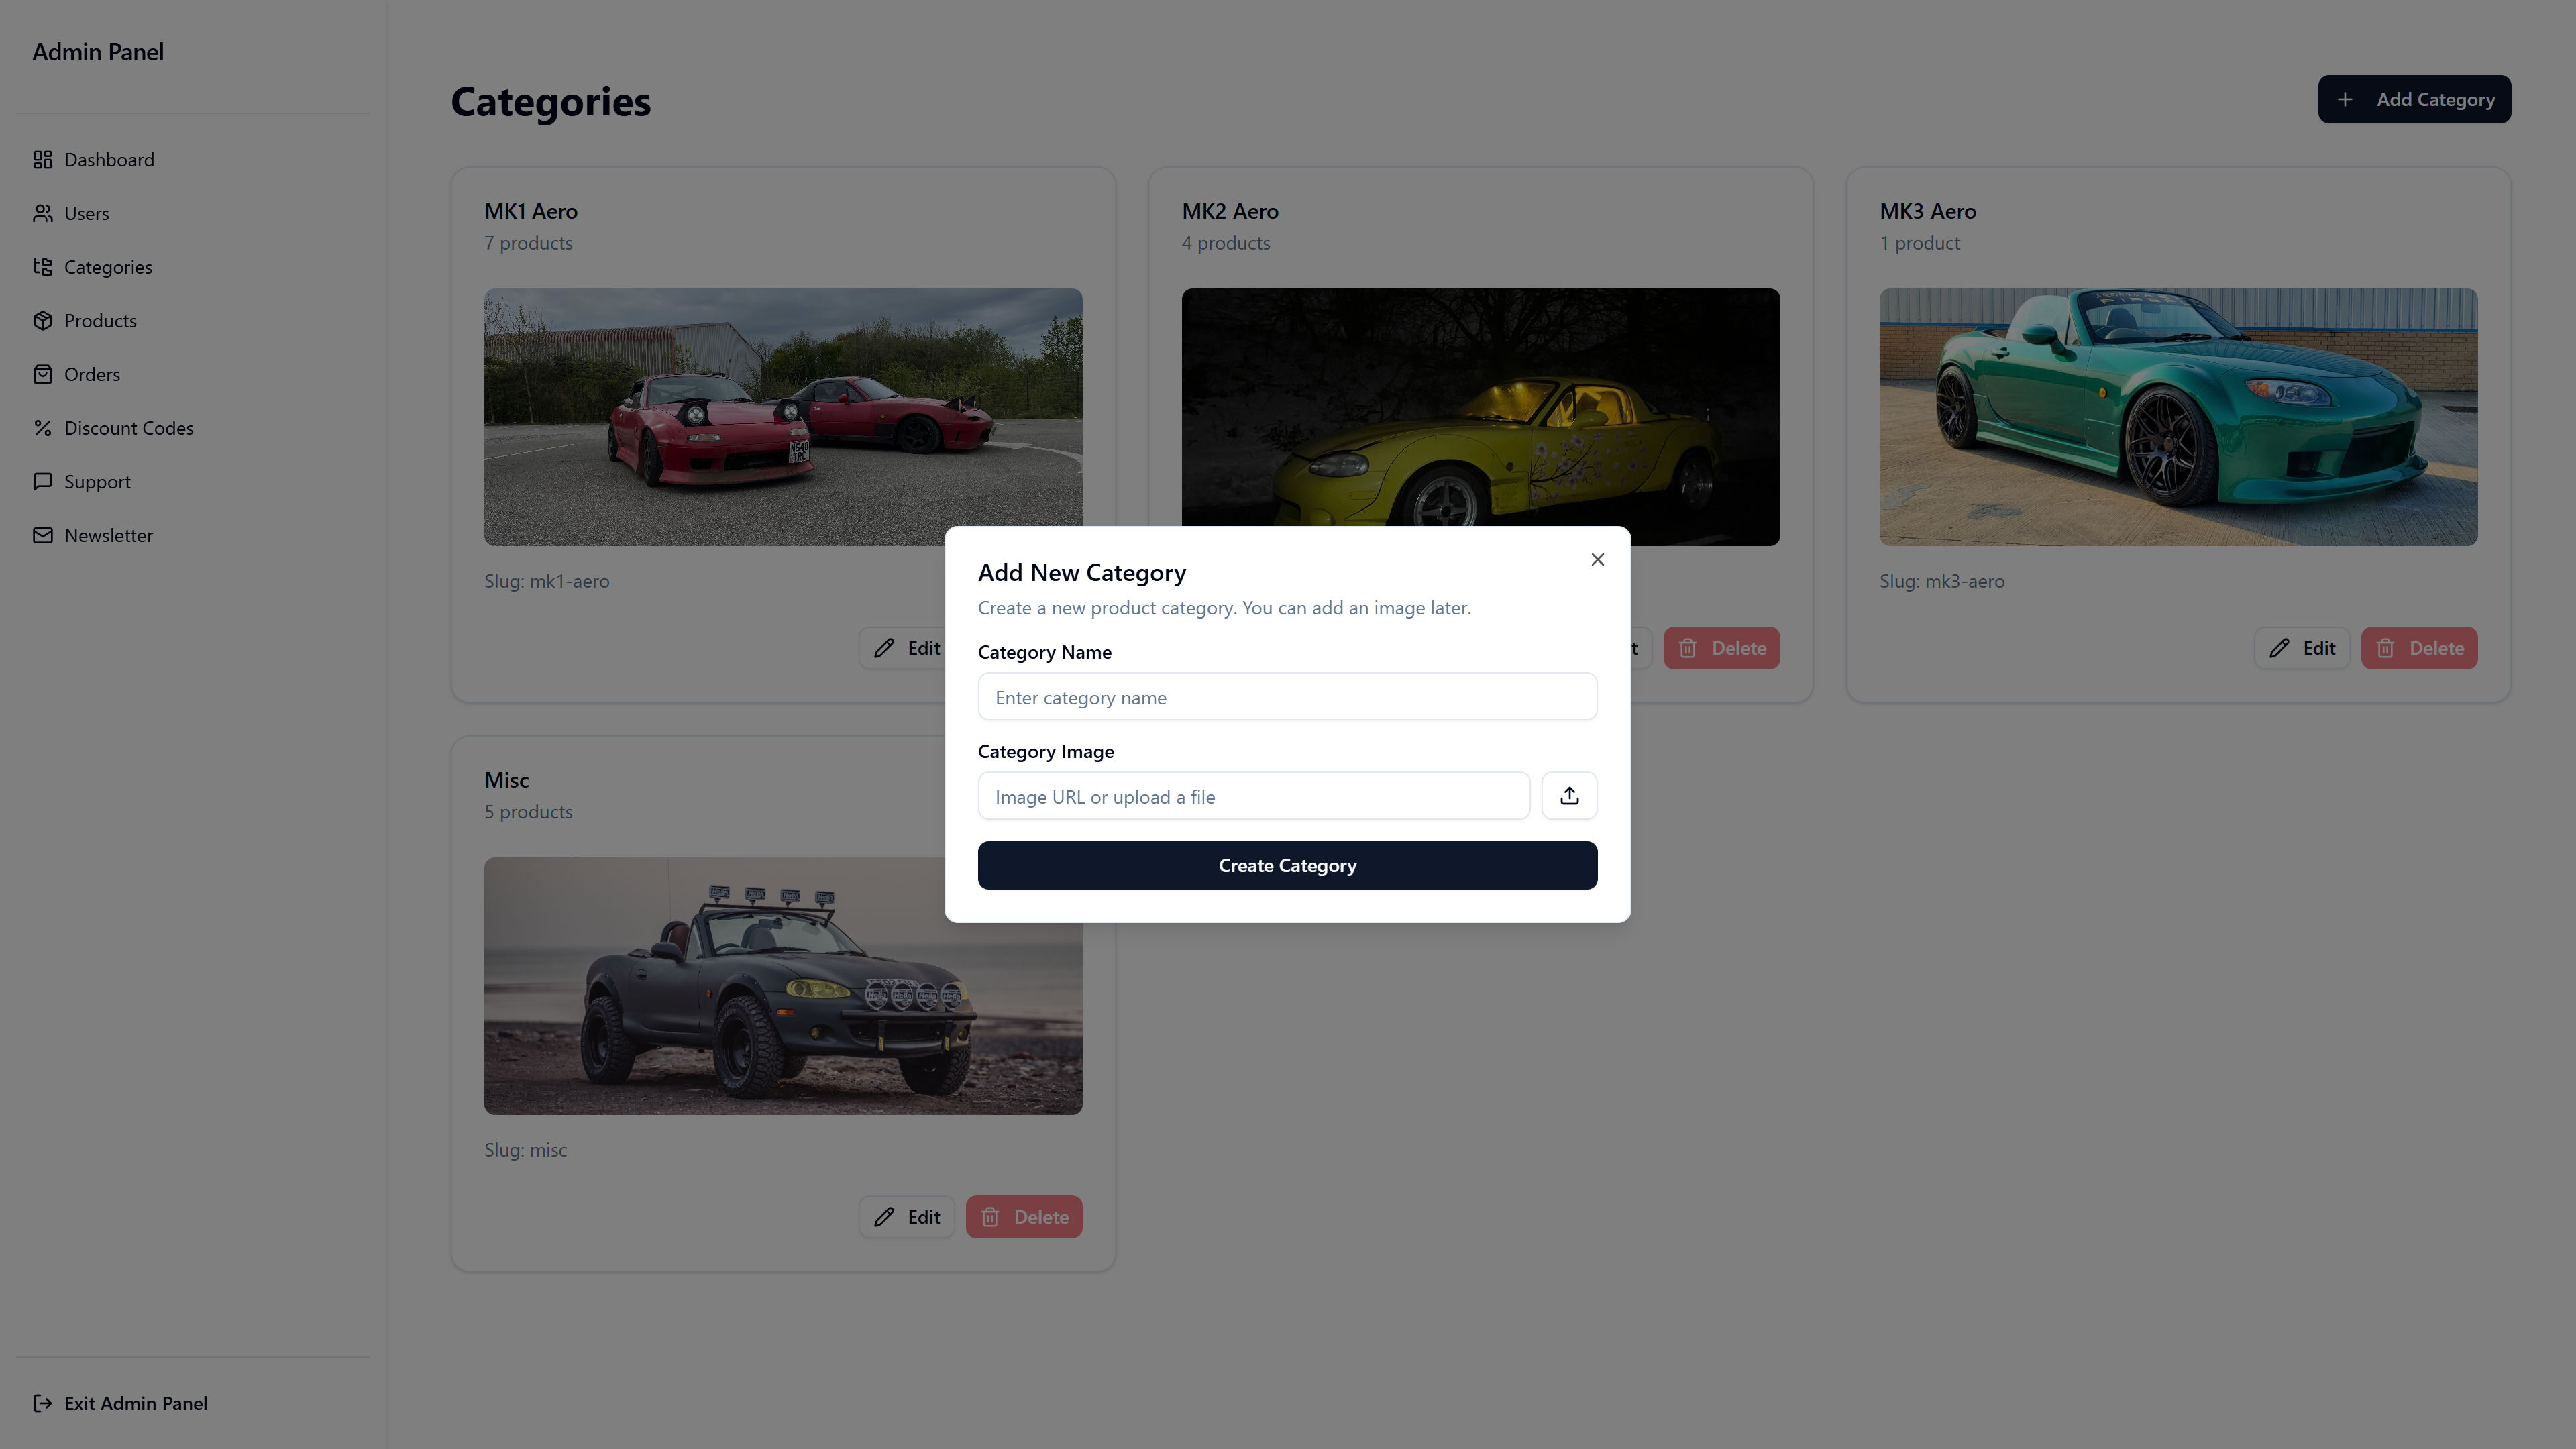Click the MK2 Aero yellow car image

tap(1480, 407)
